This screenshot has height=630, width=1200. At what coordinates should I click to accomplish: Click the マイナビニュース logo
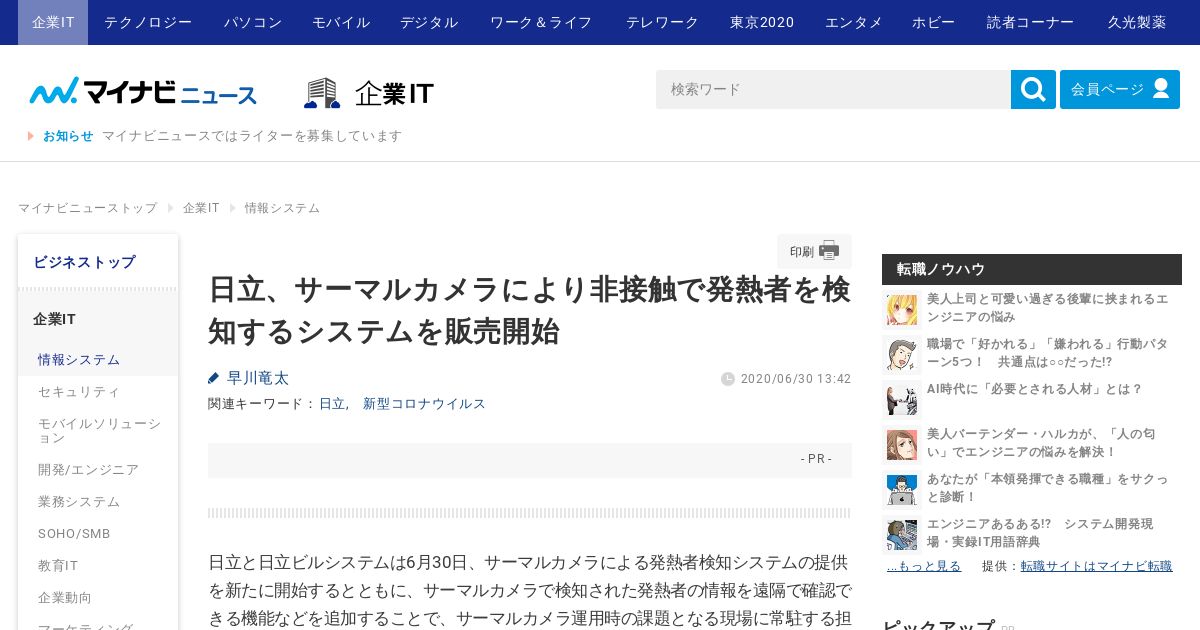point(143,92)
